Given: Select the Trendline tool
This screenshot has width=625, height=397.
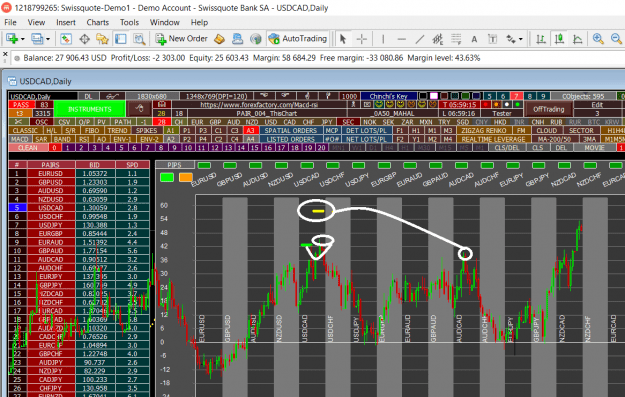Looking at the screenshot, I should click(420, 39).
